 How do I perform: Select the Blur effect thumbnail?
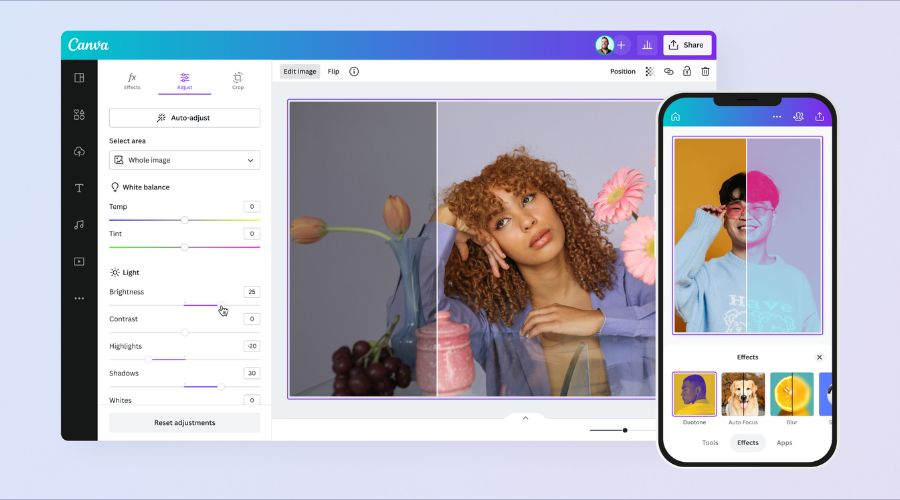(792, 394)
